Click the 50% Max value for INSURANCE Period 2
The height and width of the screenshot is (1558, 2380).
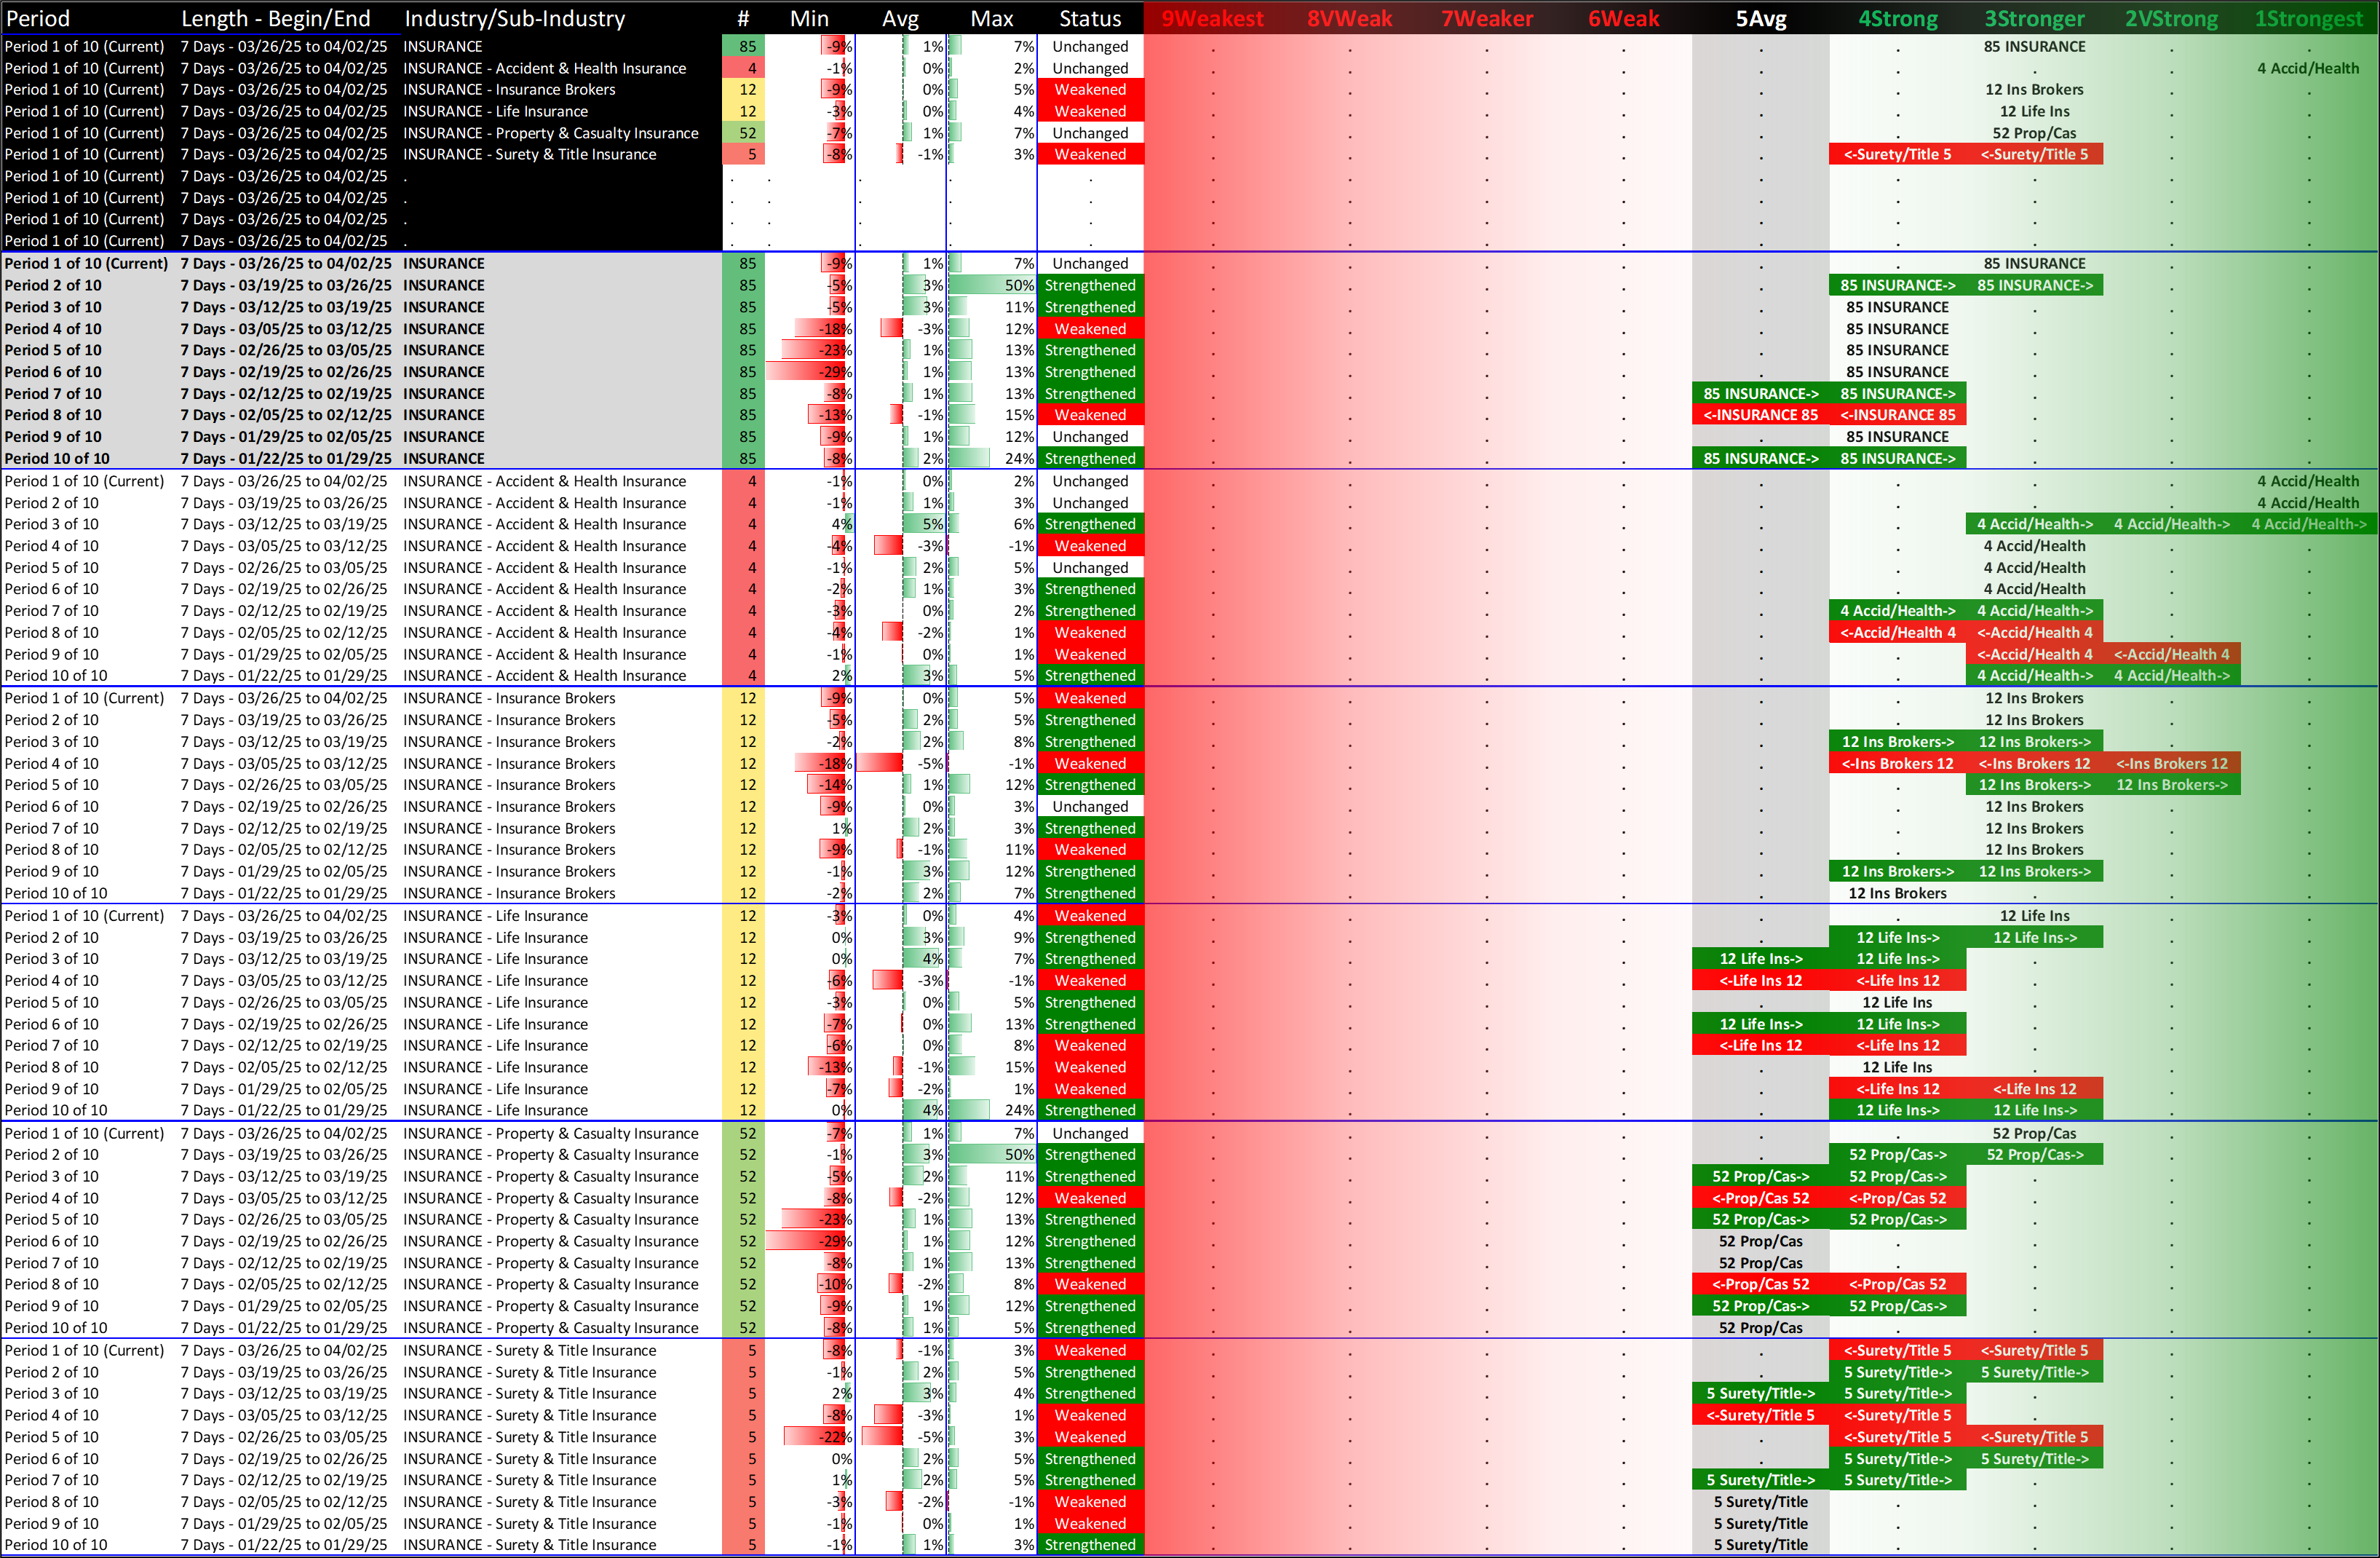click(1019, 285)
